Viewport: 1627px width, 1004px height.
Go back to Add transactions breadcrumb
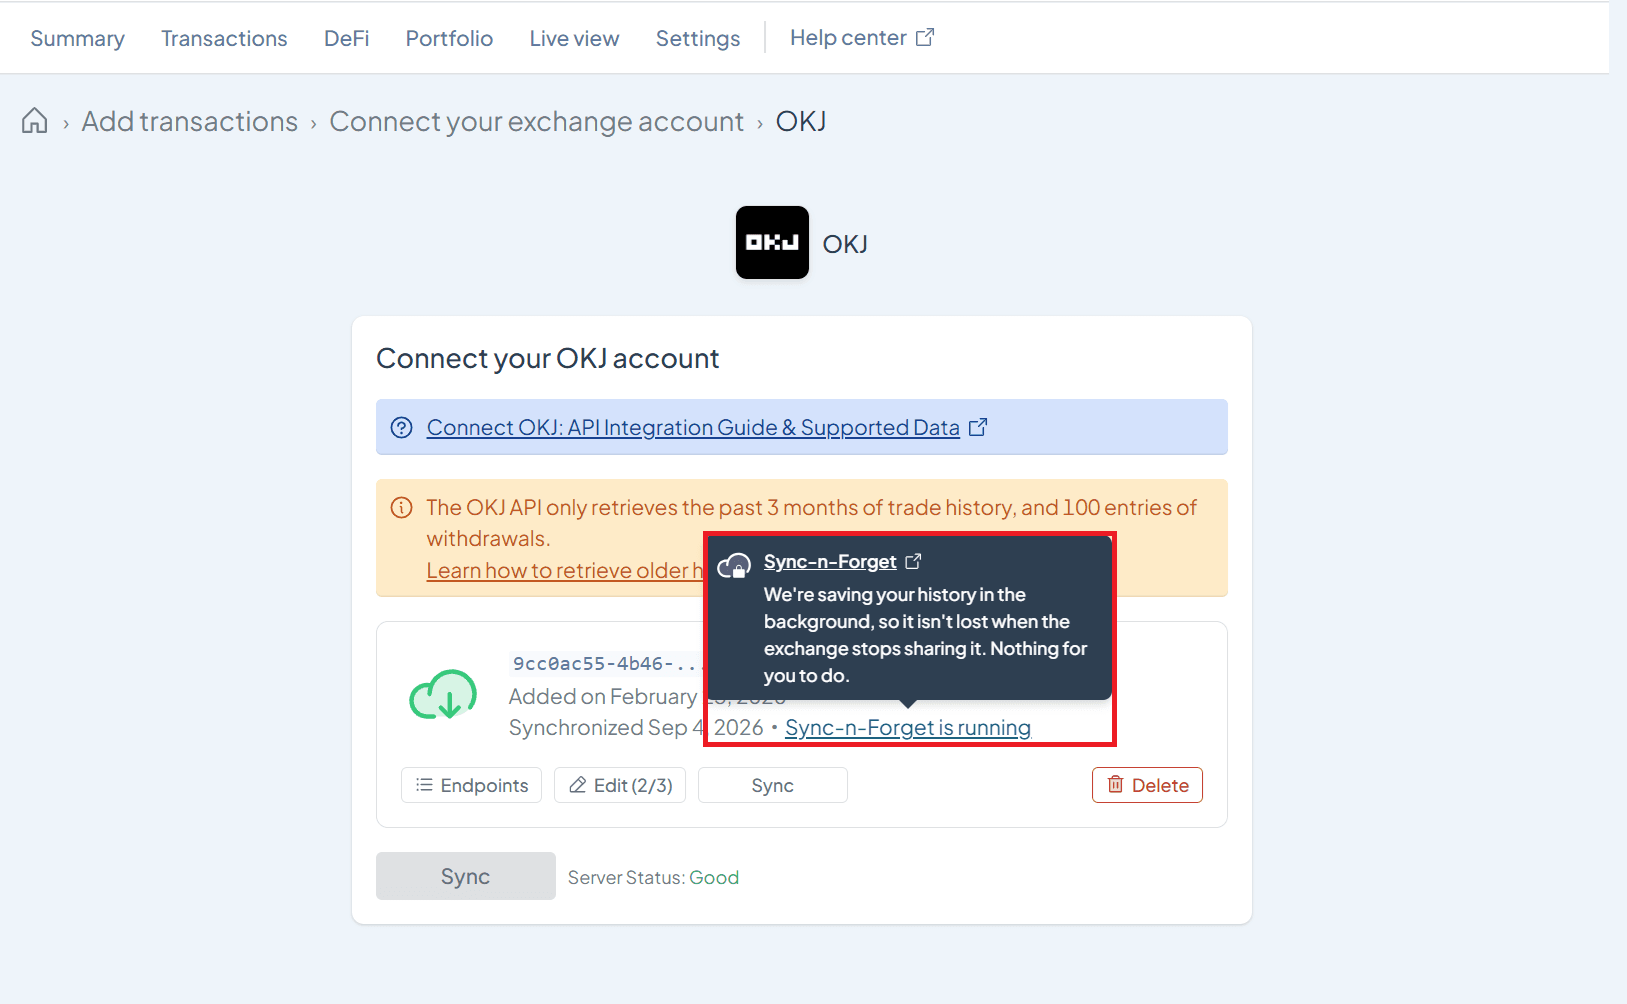click(x=190, y=121)
